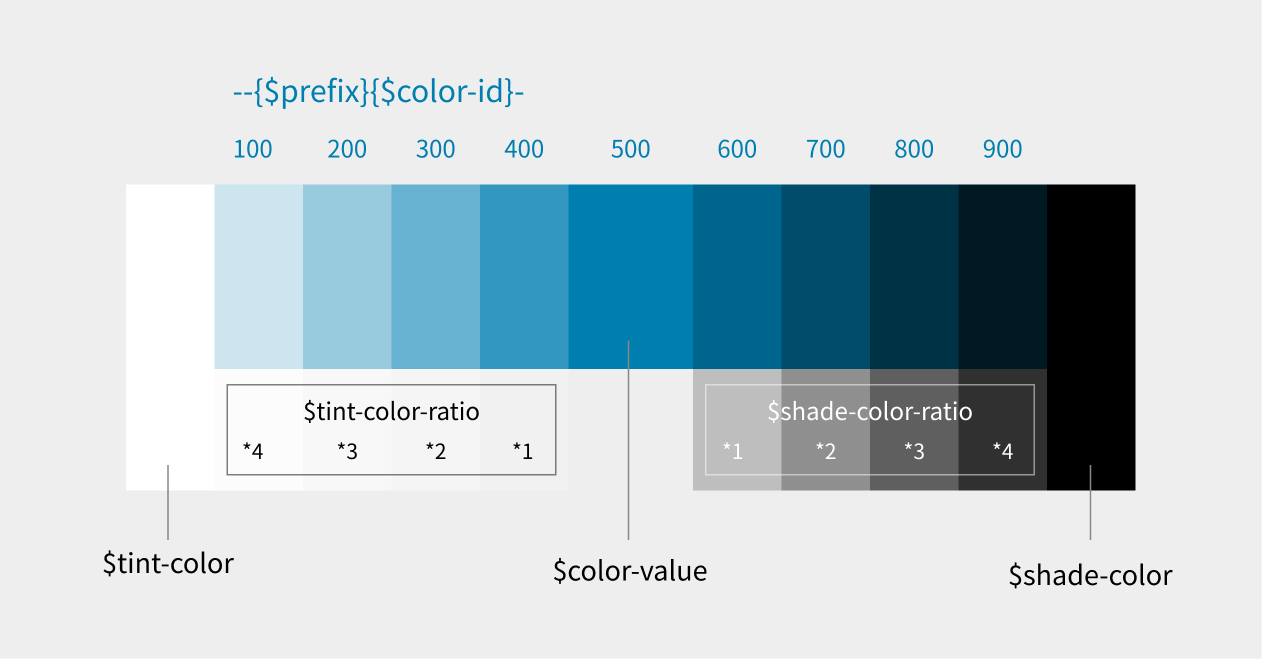This screenshot has height=659, width=1262.
Task: Click the lightest blue 100 swatch
Action: tap(258, 276)
